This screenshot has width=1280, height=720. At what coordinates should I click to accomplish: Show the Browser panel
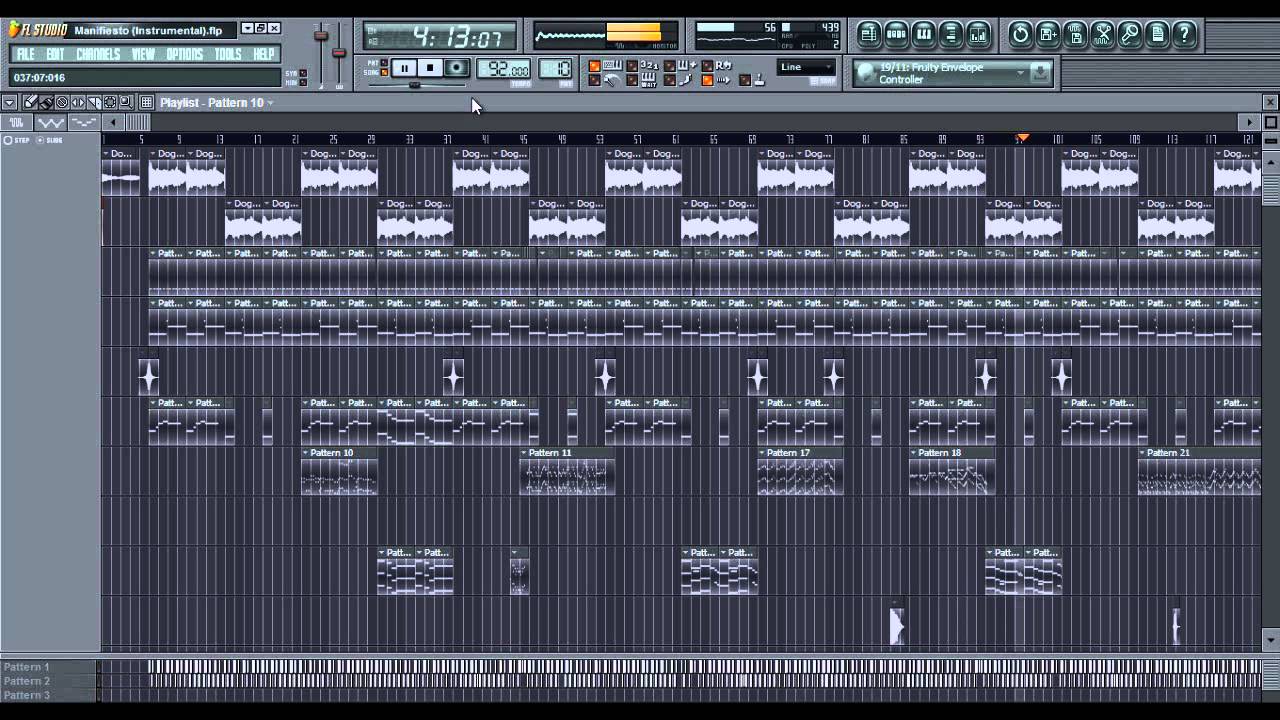point(951,34)
